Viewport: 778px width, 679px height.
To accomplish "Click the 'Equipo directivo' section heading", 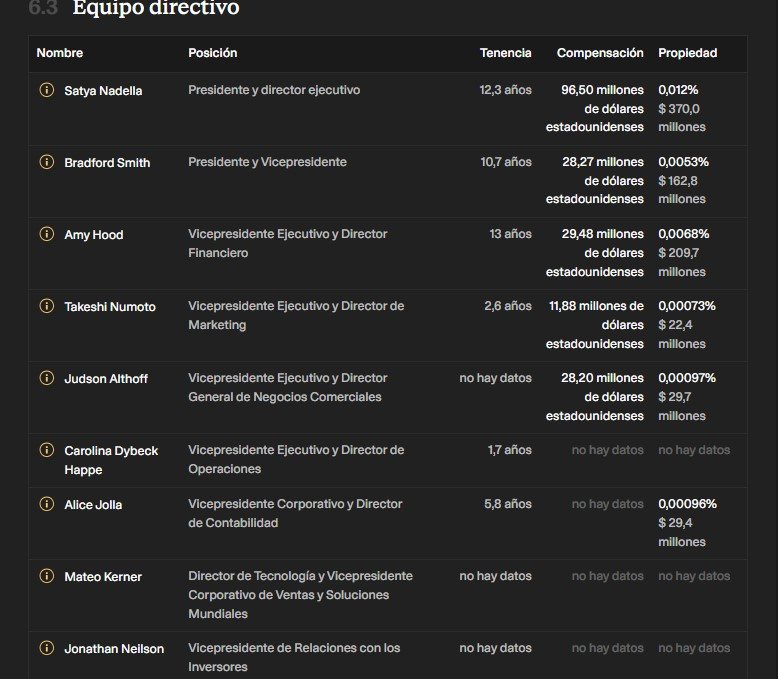I will (x=156, y=7).
